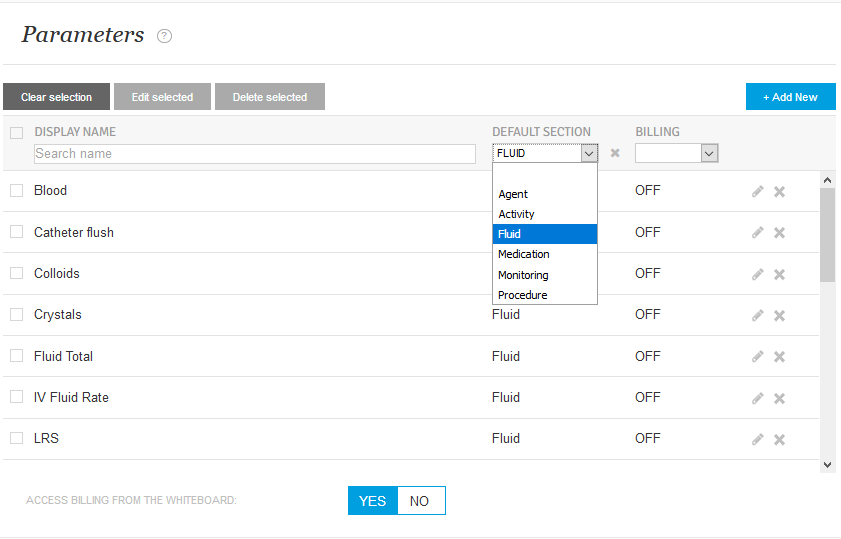Tick the select-all checkbox in header
This screenshot has width=841, height=539.
[x=17, y=133]
